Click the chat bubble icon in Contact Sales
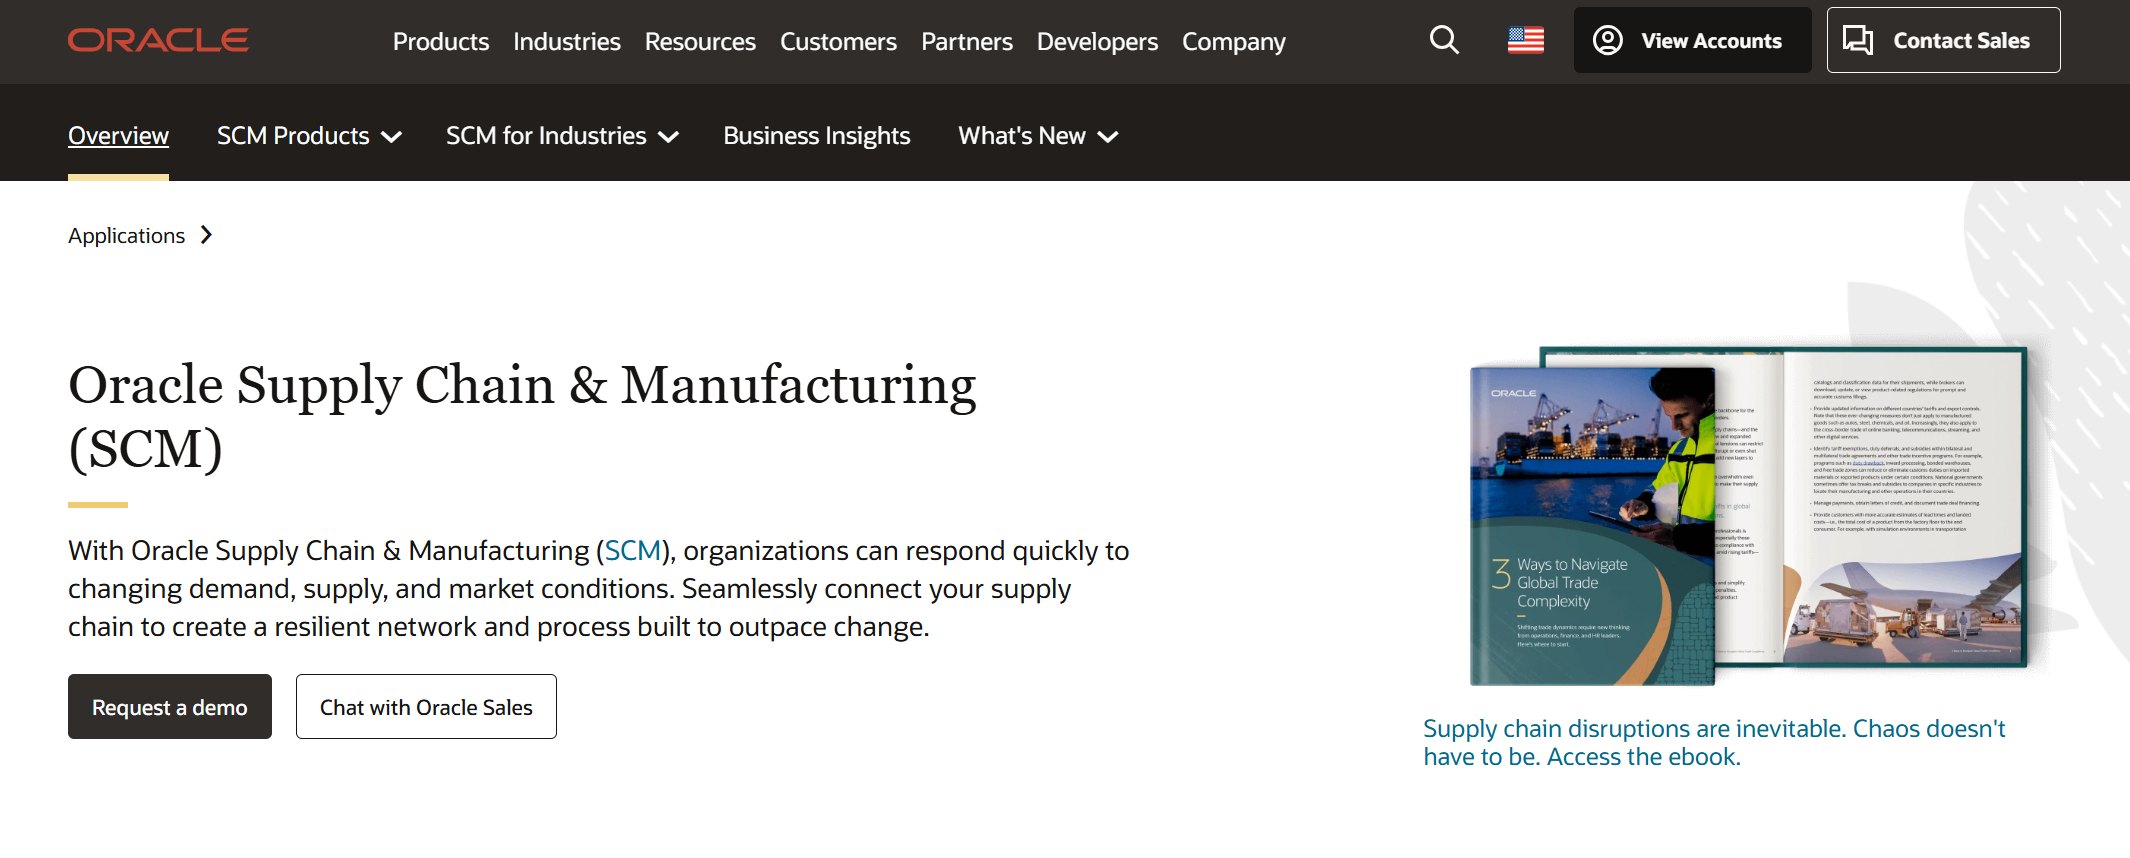This screenshot has height=858, width=2130. pos(1858,40)
